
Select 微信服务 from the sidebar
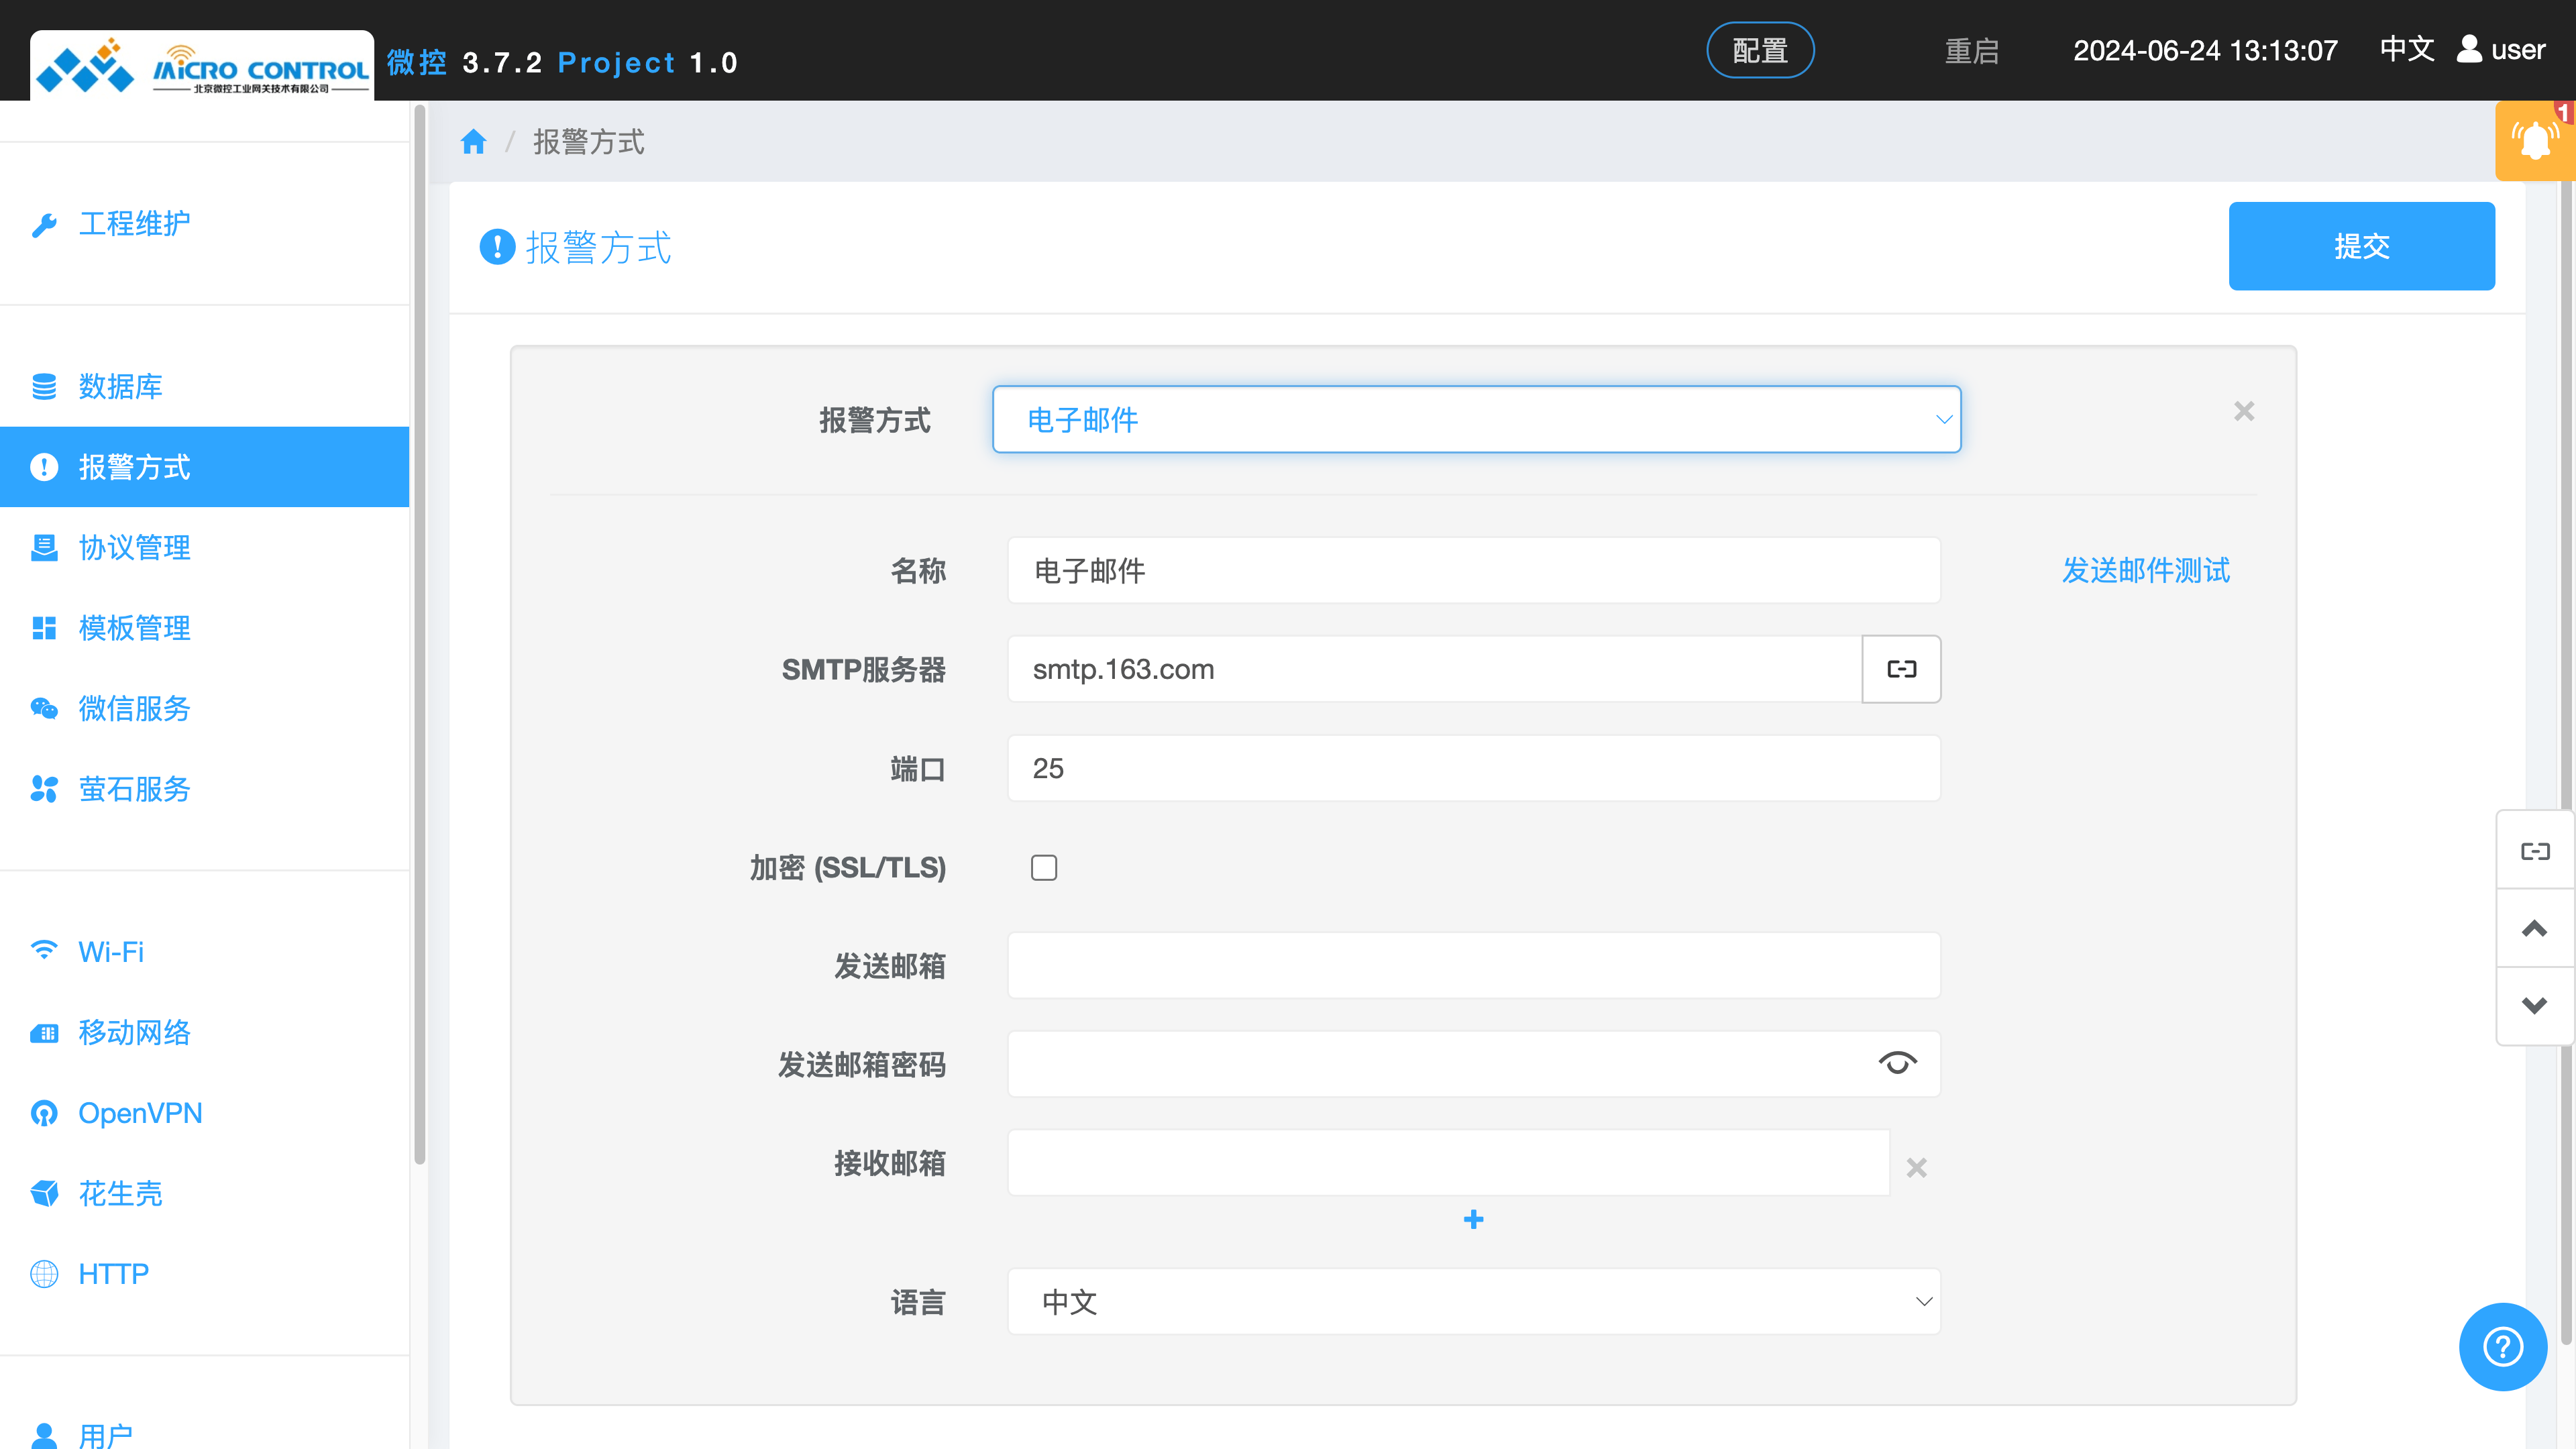134,708
